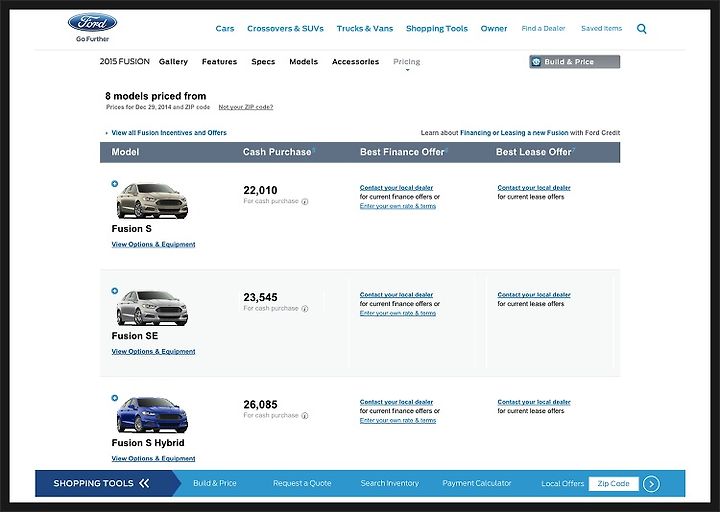Switch to the Accessories tab

tap(355, 62)
